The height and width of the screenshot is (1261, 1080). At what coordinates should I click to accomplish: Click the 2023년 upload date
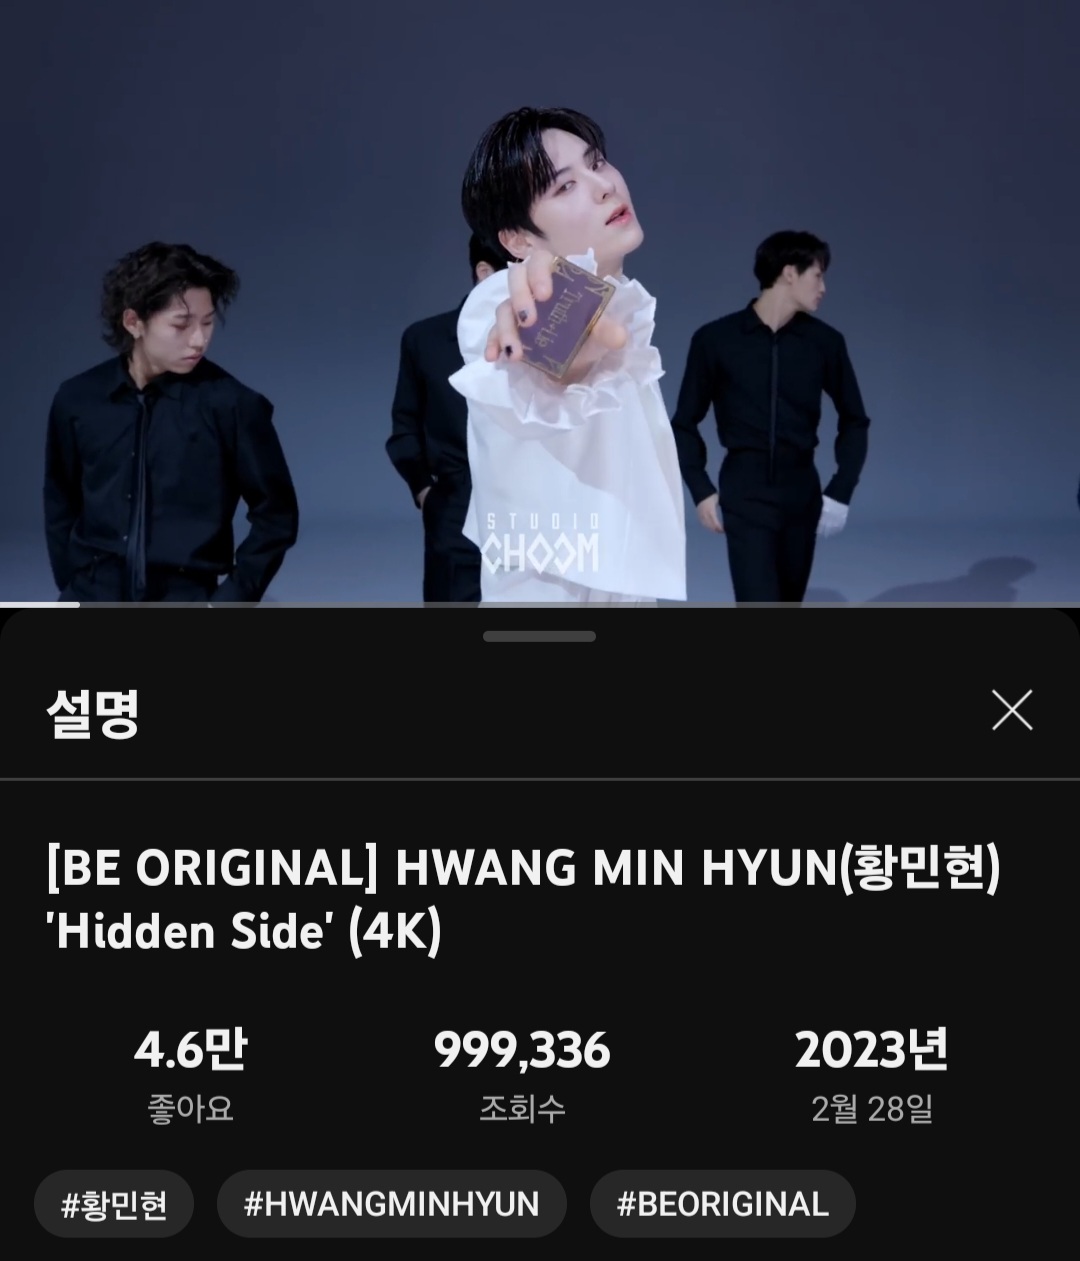[x=871, y=1050]
